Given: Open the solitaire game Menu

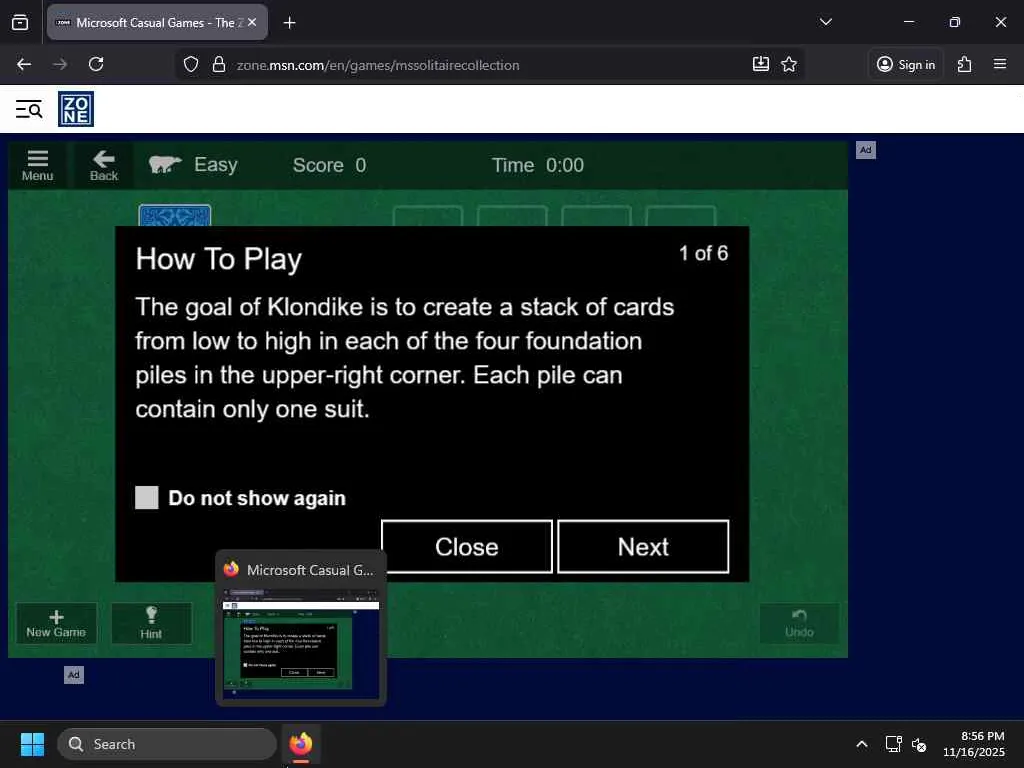Looking at the screenshot, I should pos(37,165).
